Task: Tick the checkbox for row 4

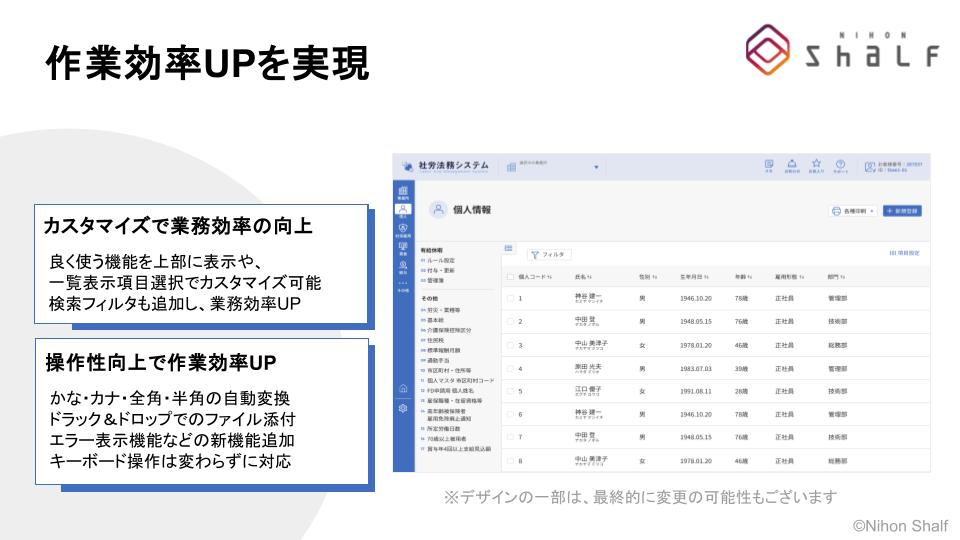Action: click(x=511, y=369)
